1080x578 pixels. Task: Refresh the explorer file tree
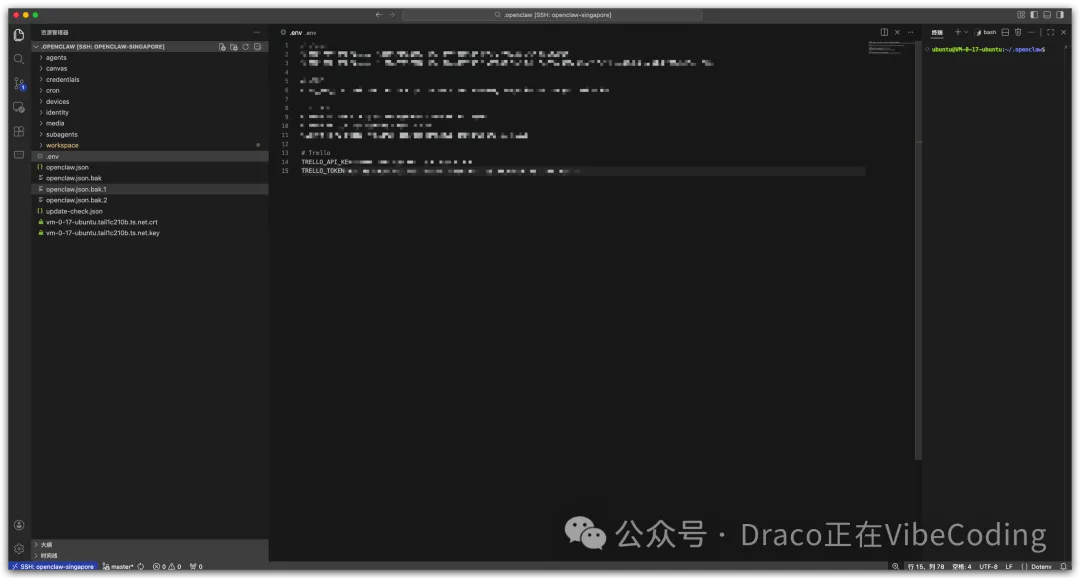pos(245,47)
